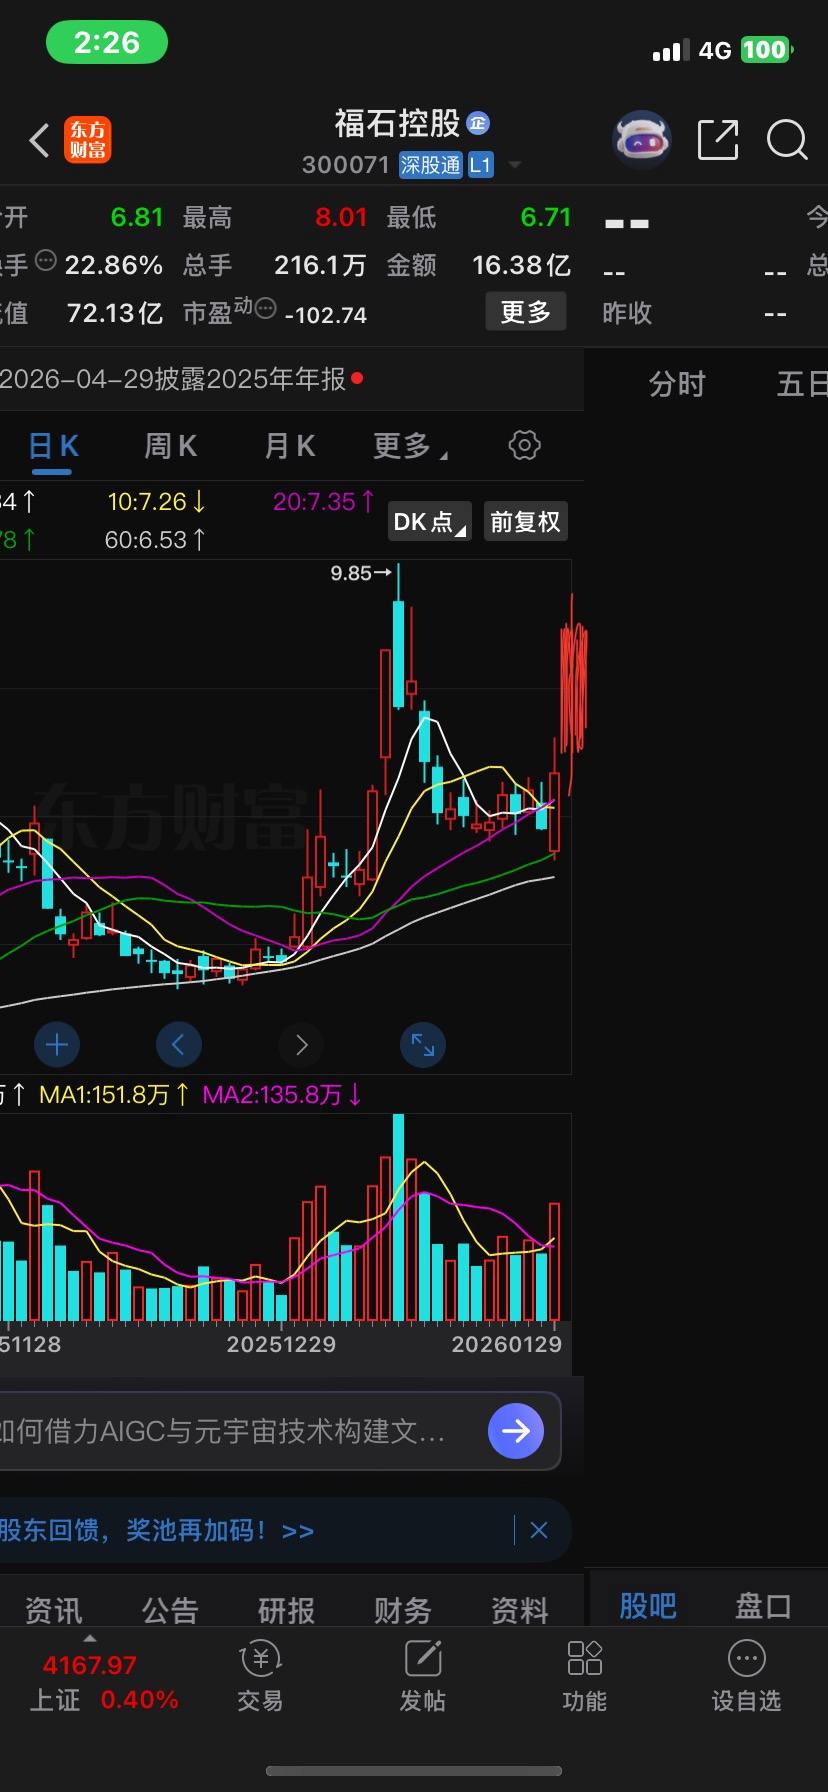The image size is (828, 1792).
Task: Tap the 福石控股 stock title
Action: coord(397,123)
